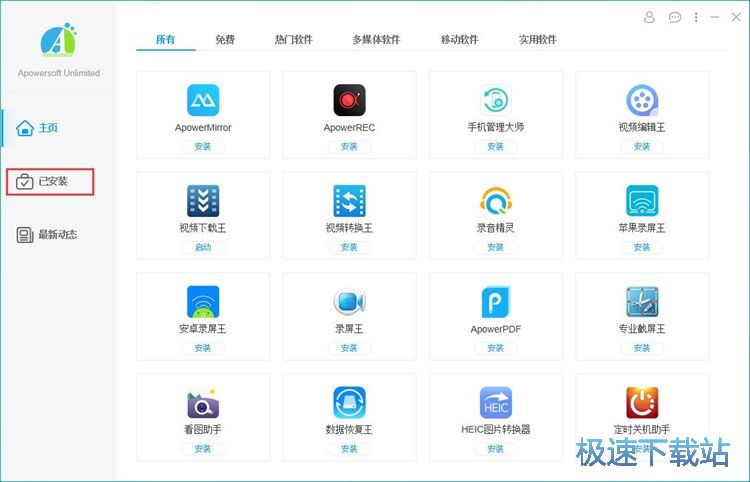Click the ApowerPDF name label
Image resolution: width=750 pixels, height=482 pixels.
pos(496,329)
